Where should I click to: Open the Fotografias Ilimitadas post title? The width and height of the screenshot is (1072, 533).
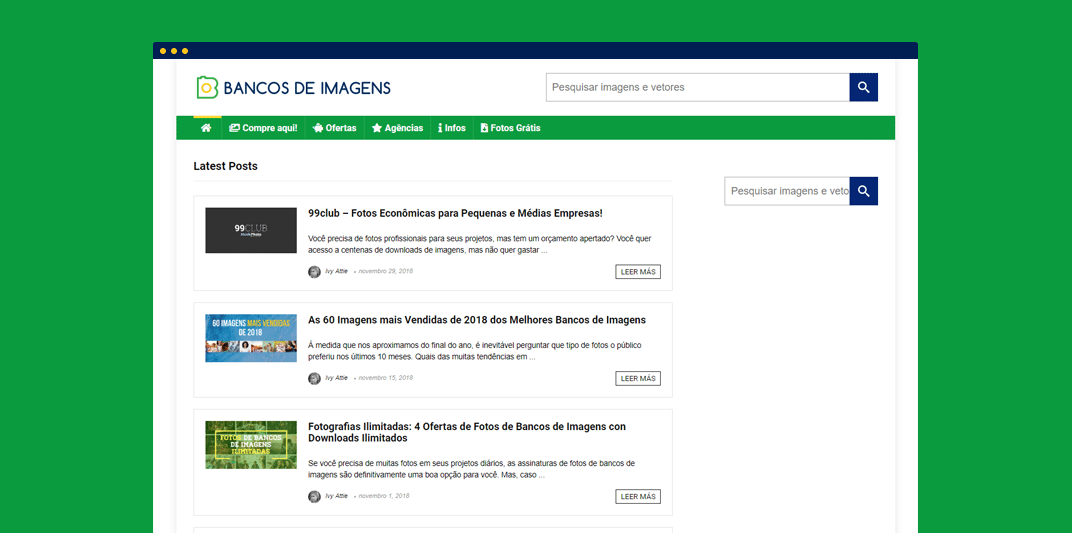click(467, 432)
